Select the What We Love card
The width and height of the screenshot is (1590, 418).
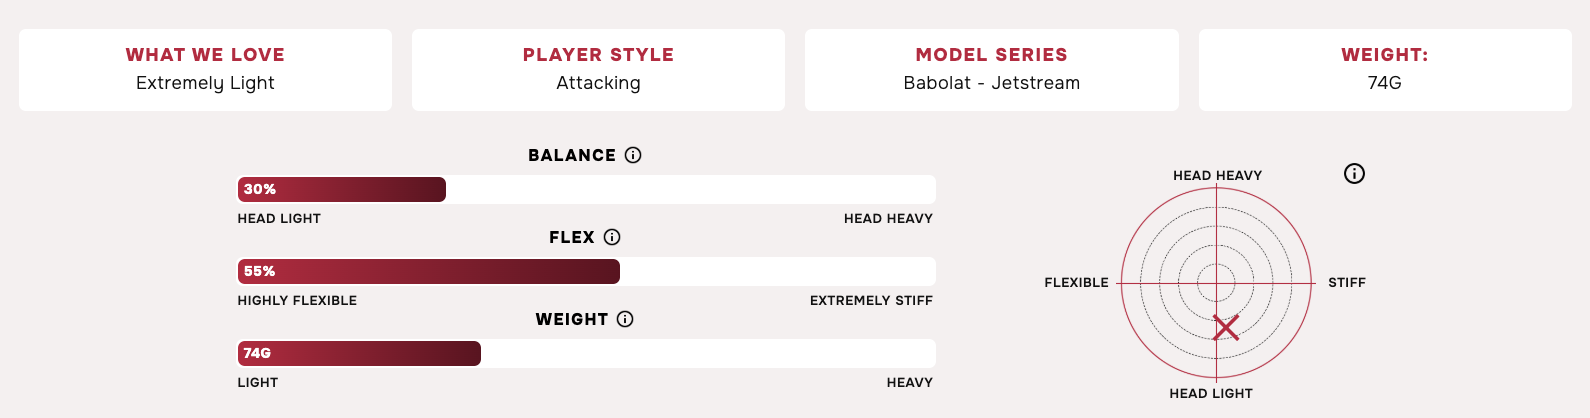[x=205, y=69]
